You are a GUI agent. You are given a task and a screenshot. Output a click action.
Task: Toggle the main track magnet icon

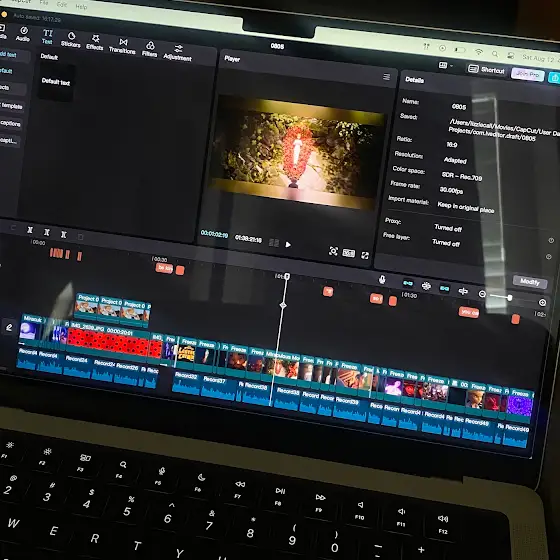pos(408,283)
